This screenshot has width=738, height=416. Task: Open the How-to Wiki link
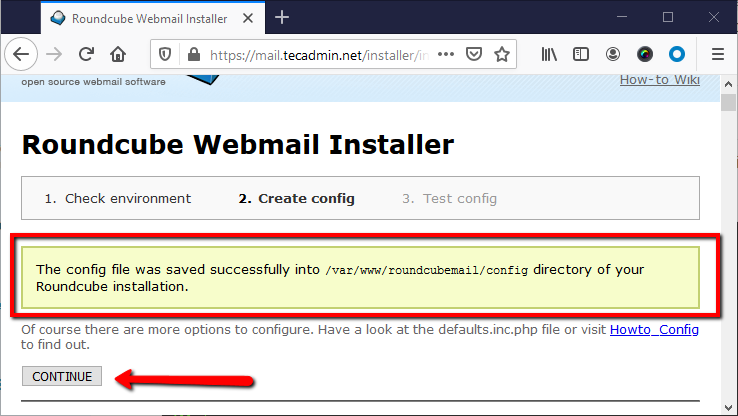pyautogui.click(x=659, y=80)
